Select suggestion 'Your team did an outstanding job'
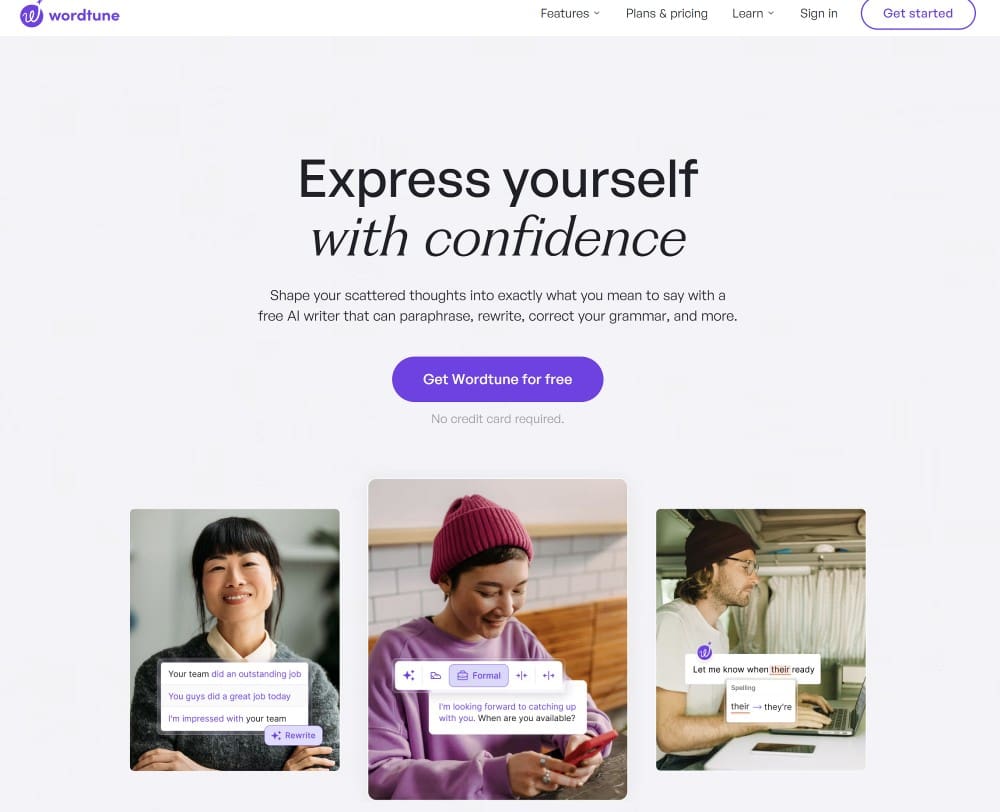1000x812 pixels. [x=234, y=674]
